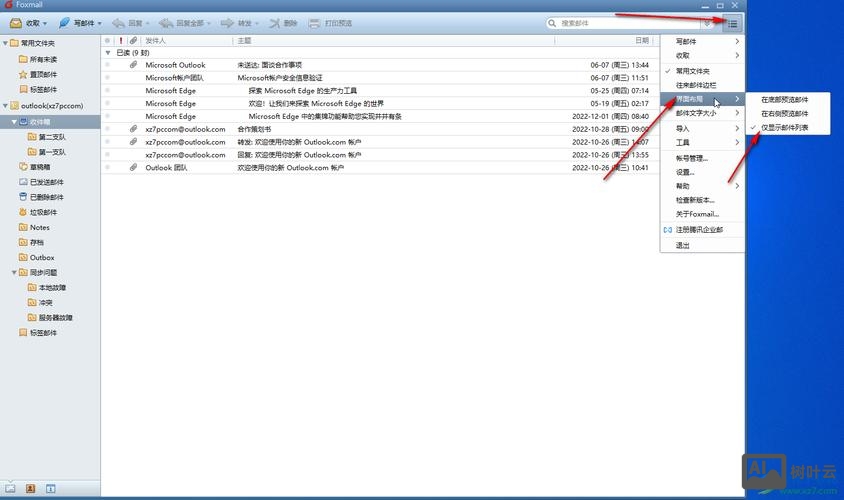This screenshot has height=500, width=844.
Task: Click 帐号管理... in the menu
Action: pos(691,158)
